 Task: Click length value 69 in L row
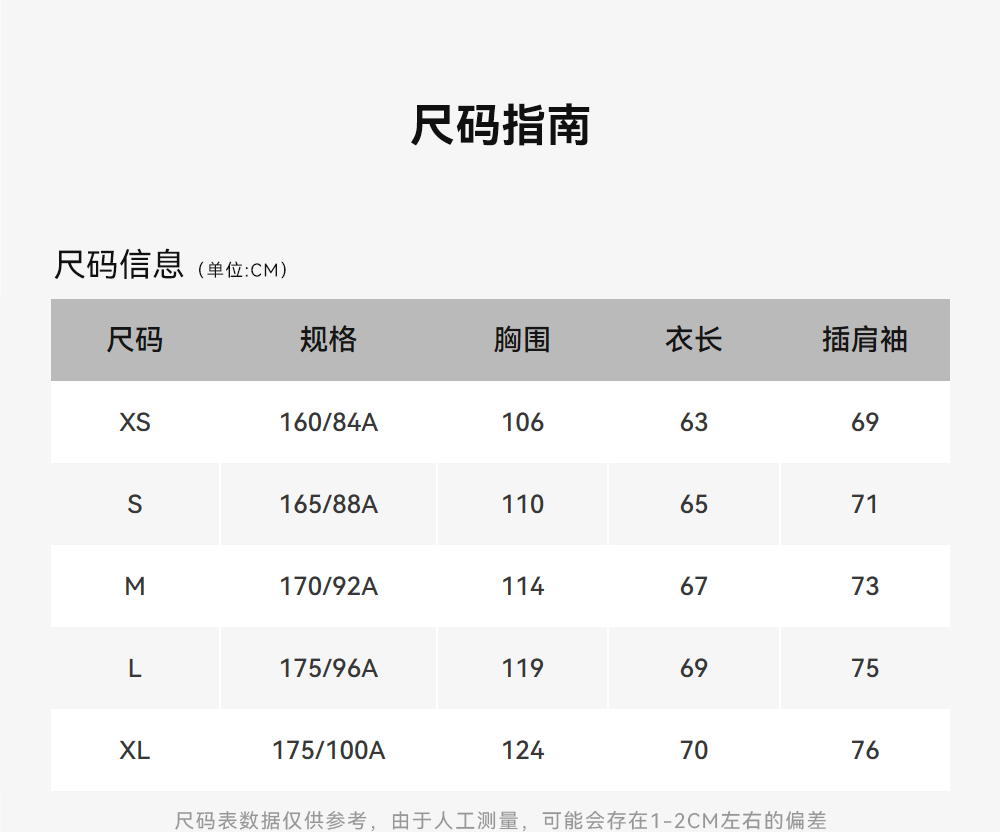click(694, 668)
